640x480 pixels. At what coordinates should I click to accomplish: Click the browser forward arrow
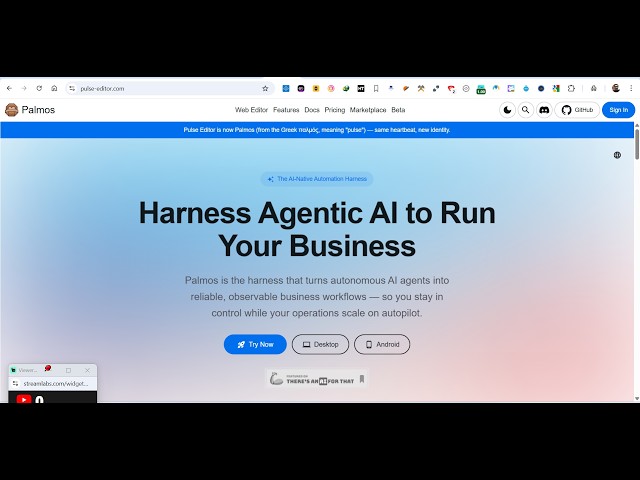click(x=24, y=88)
